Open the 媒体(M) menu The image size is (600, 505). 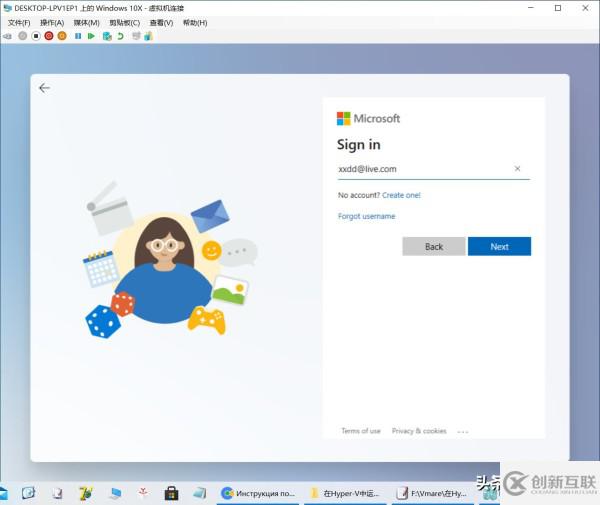[86, 23]
